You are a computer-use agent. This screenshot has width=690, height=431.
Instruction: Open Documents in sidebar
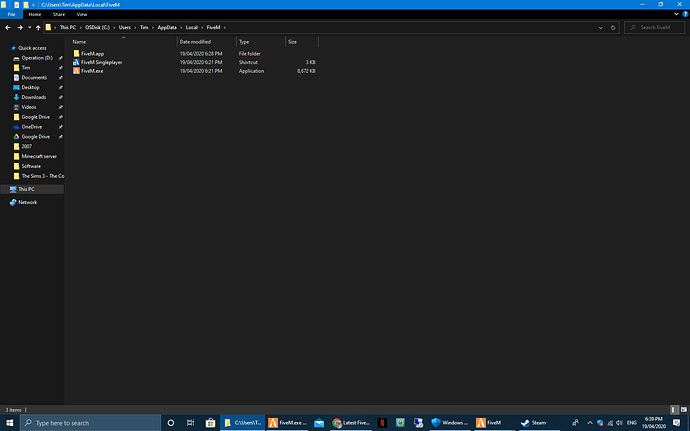pyautogui.click(x=34, y=77)
